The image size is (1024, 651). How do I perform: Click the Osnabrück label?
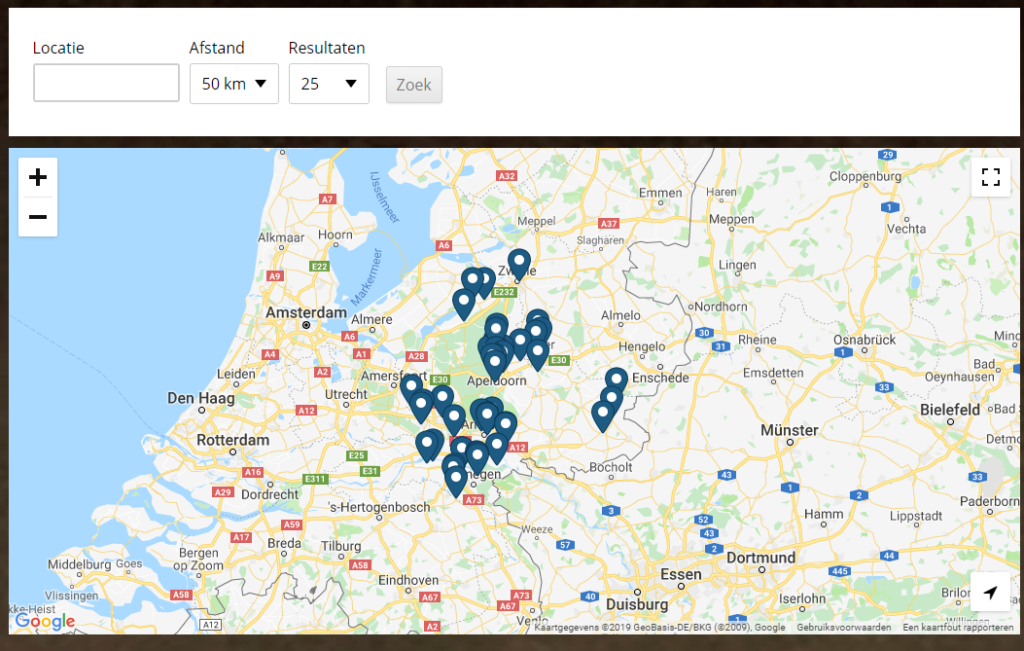[865, 340]
